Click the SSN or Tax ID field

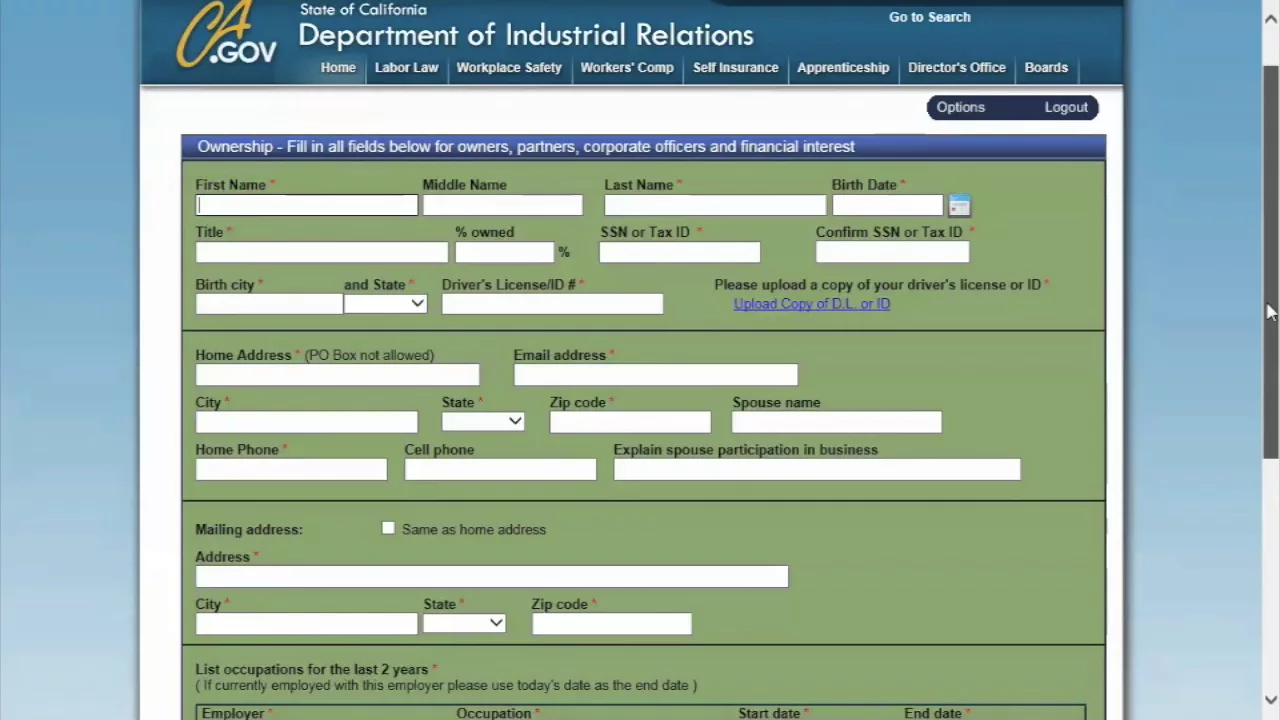[x=680, y=252]
